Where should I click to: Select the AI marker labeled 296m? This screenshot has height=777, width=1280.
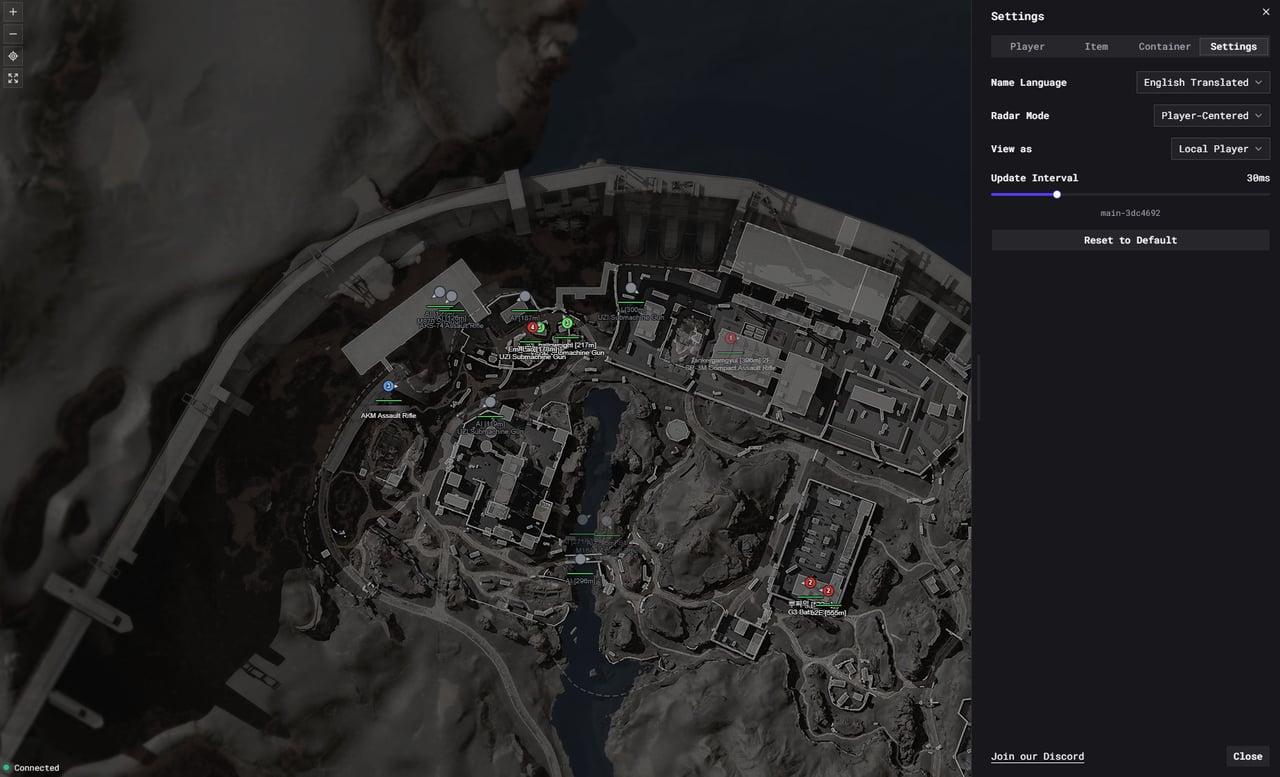click(580, 560)
